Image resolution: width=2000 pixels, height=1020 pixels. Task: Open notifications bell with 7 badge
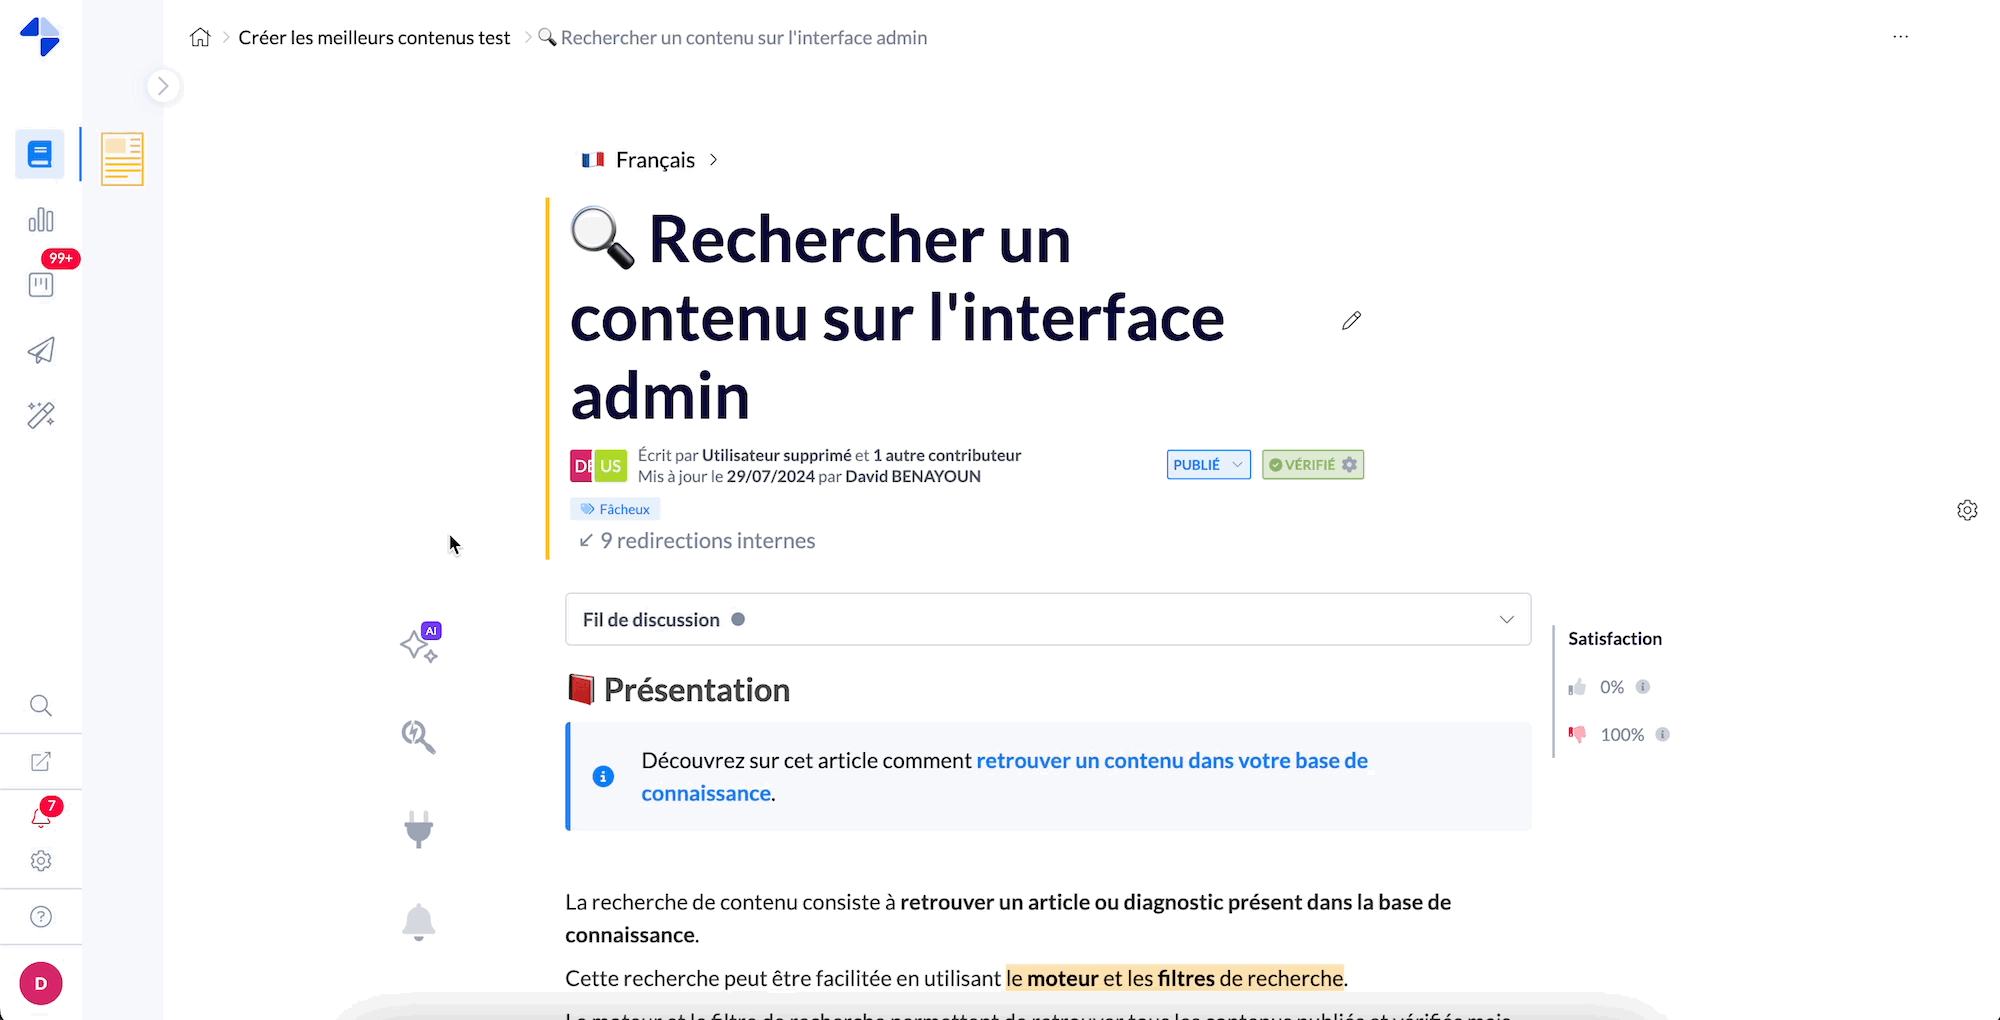[x=41, y=816]
